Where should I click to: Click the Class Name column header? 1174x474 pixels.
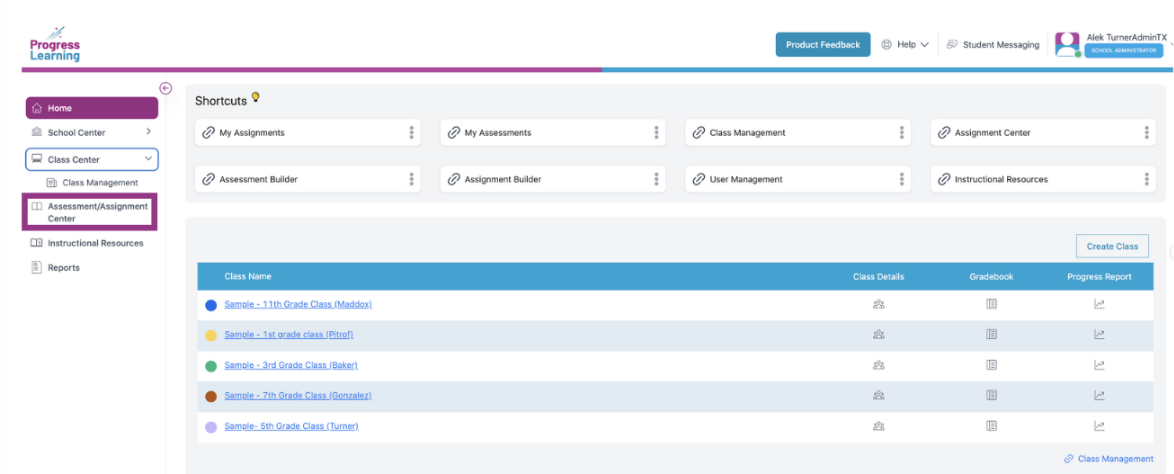[x=248, y=276]
